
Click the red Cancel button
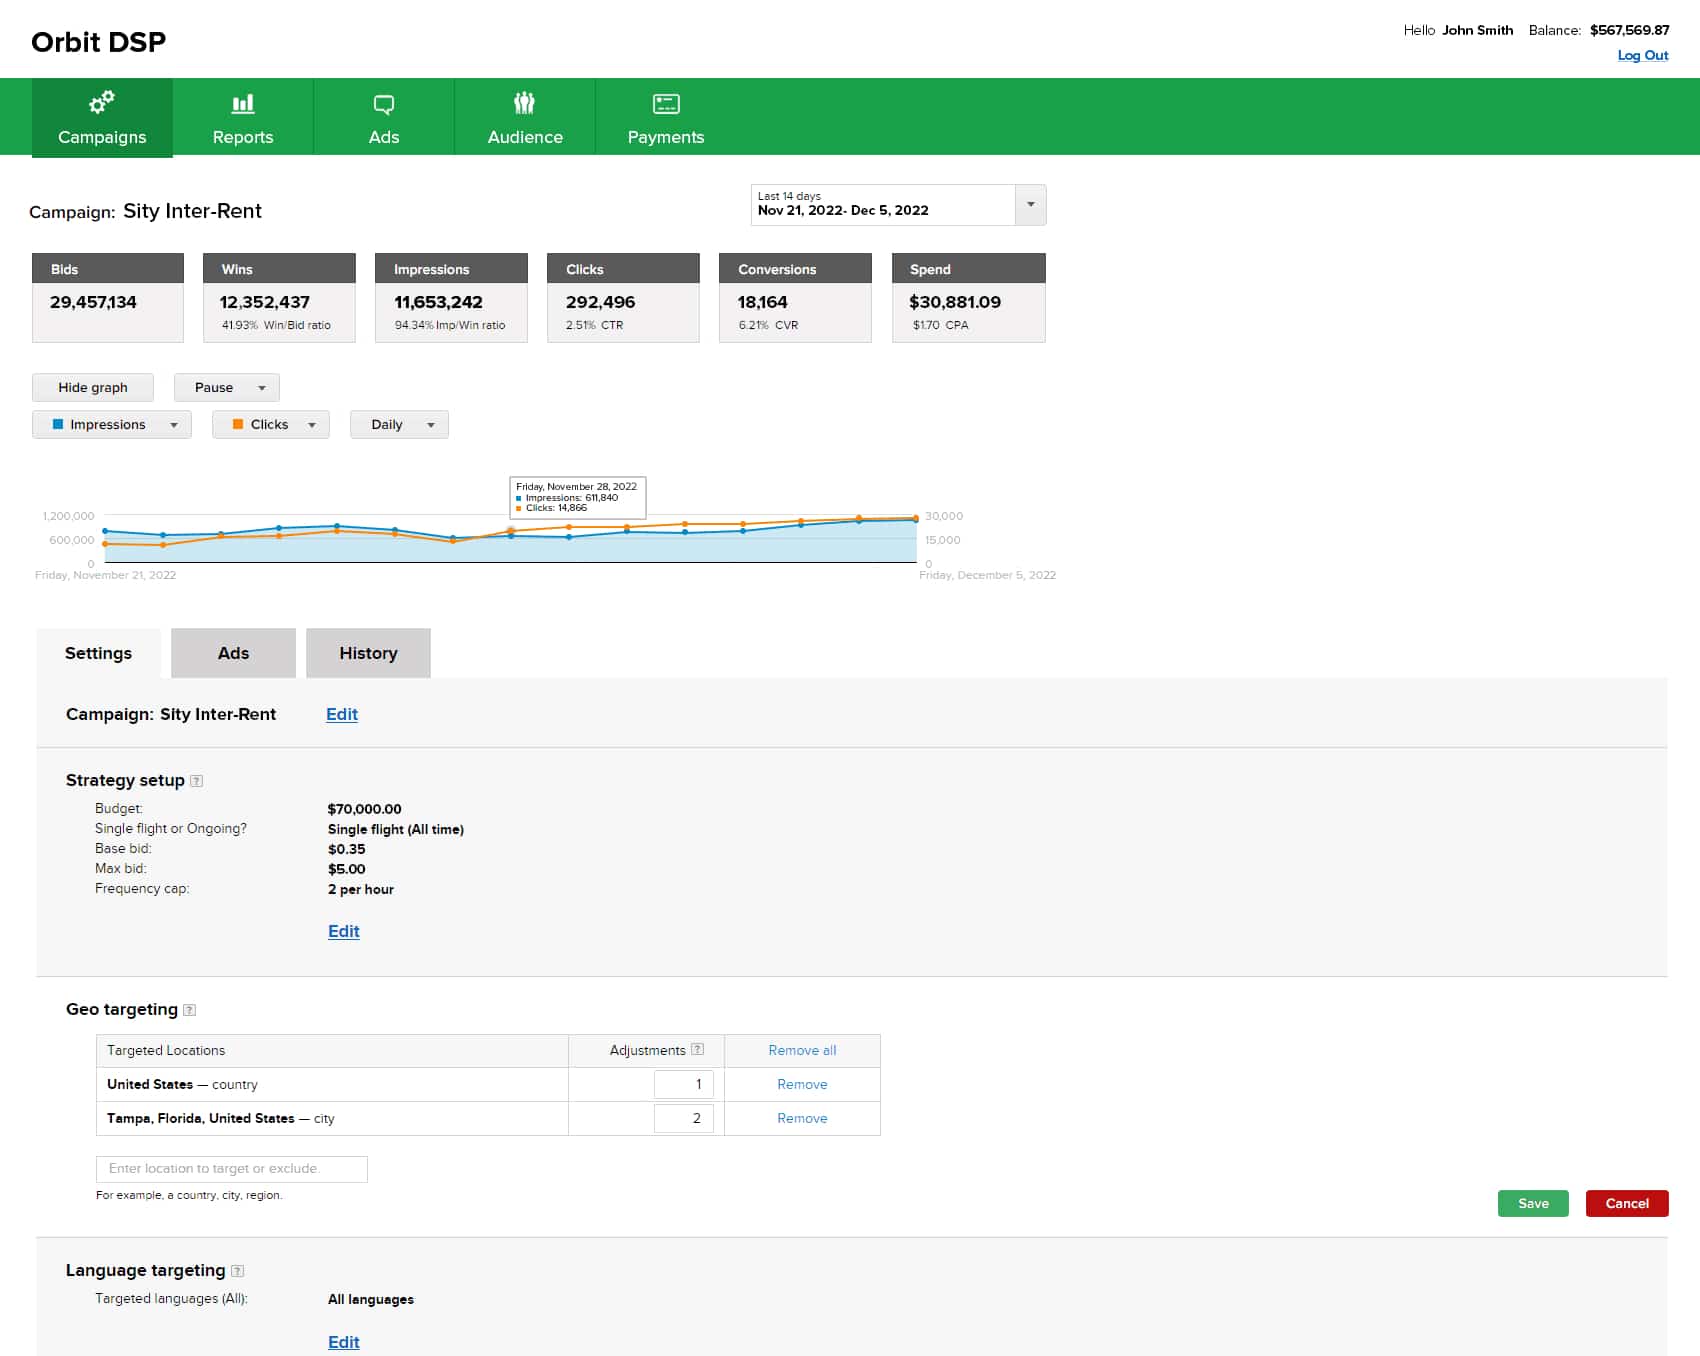(1627, 1203)
